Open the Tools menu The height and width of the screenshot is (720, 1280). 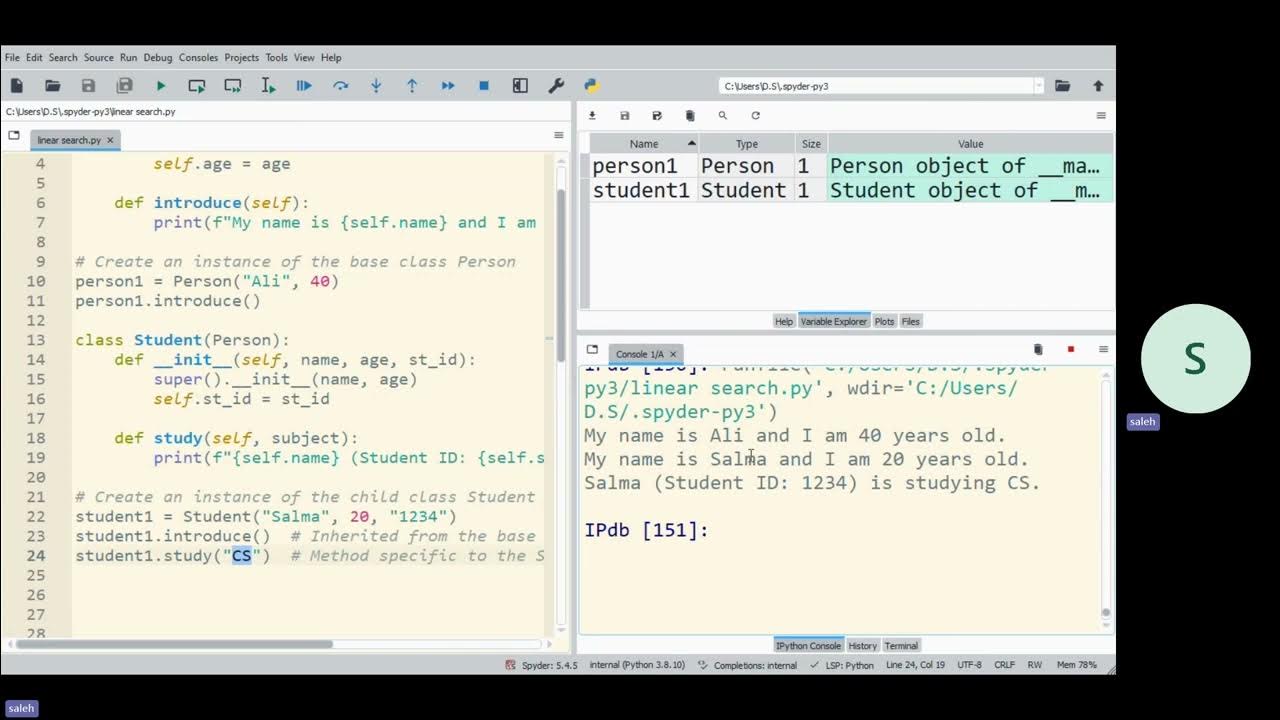277,57
